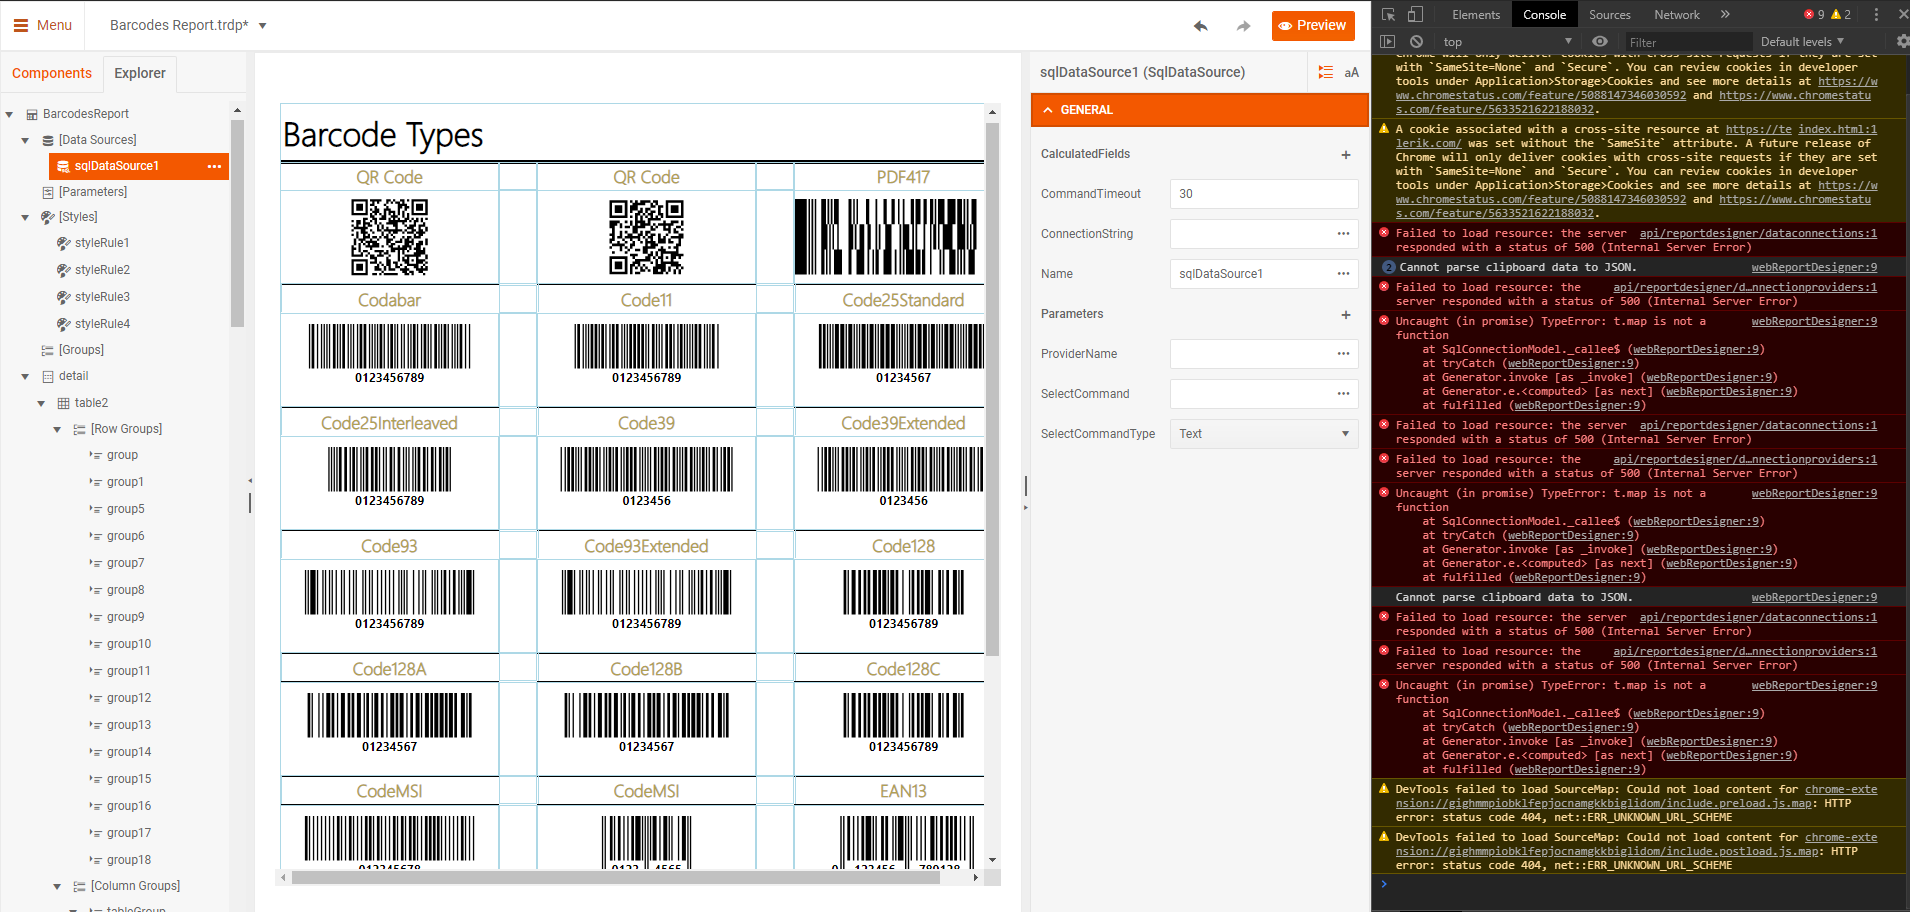Toggle DevTools device toolbar
1910x912 pixels.
1415,14
